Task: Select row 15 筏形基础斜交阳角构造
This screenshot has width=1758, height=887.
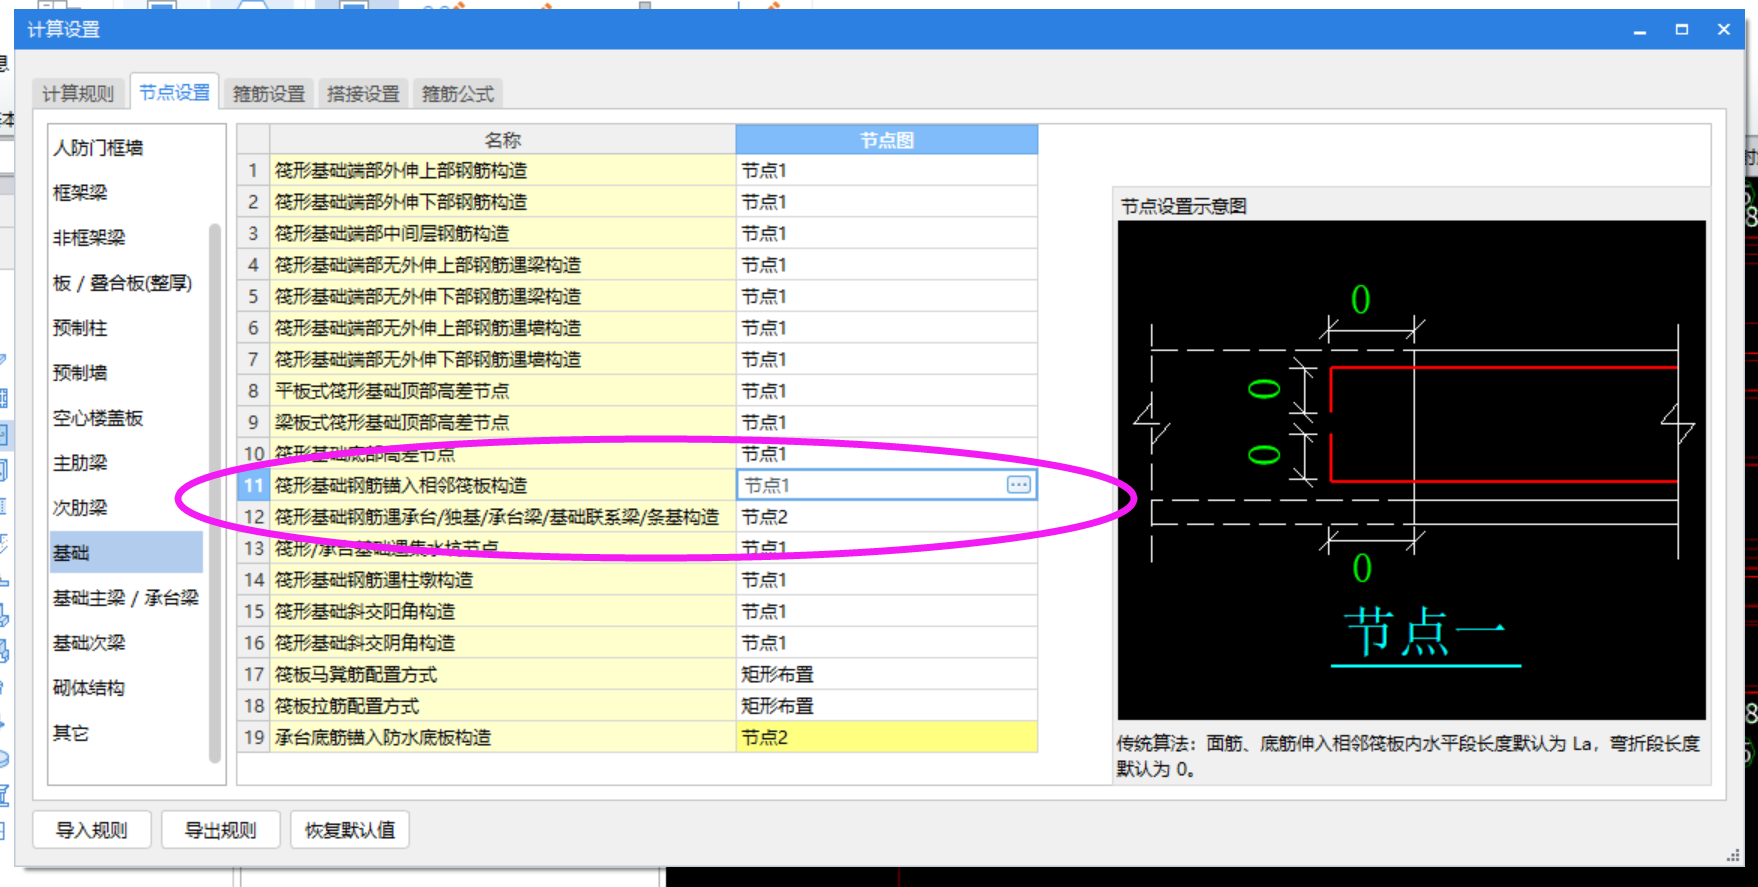Action: tap(502, 612)
